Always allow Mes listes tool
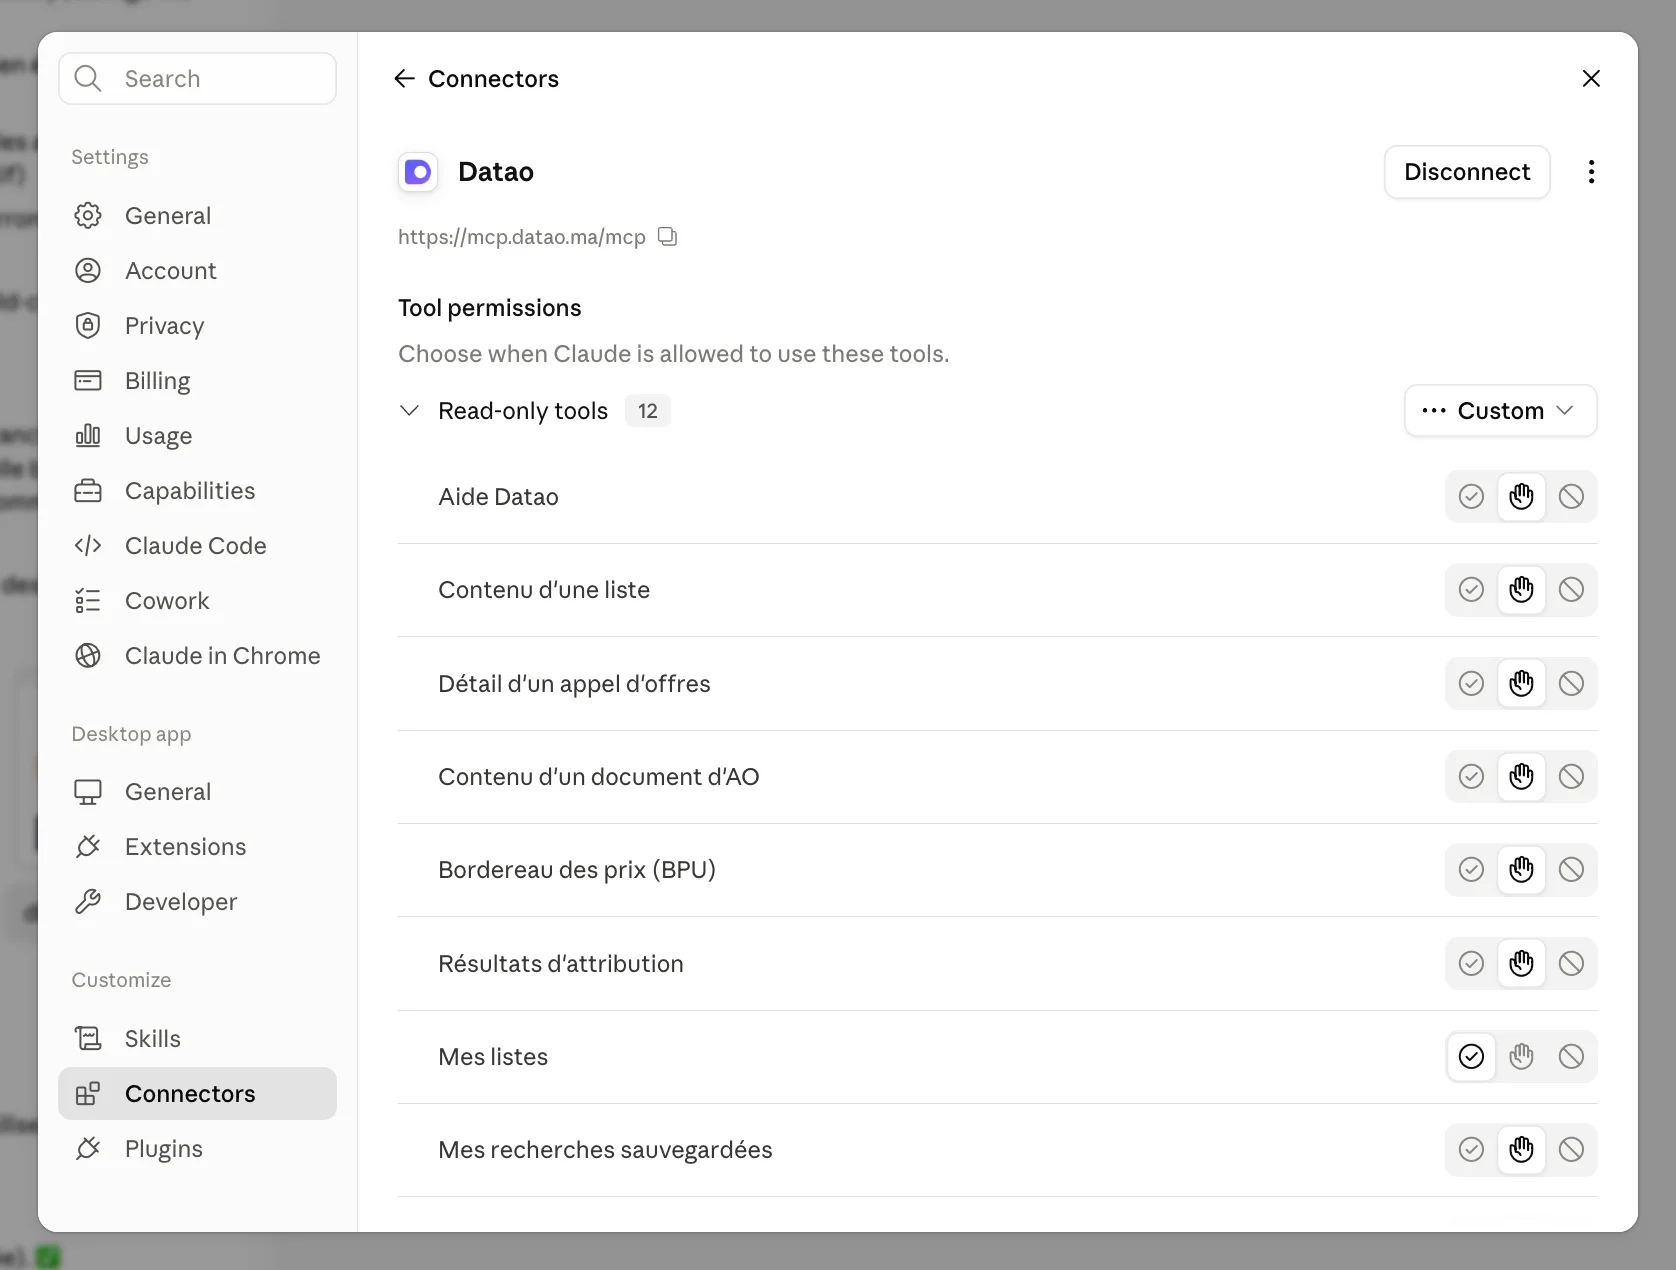 pos(1471,1057)
